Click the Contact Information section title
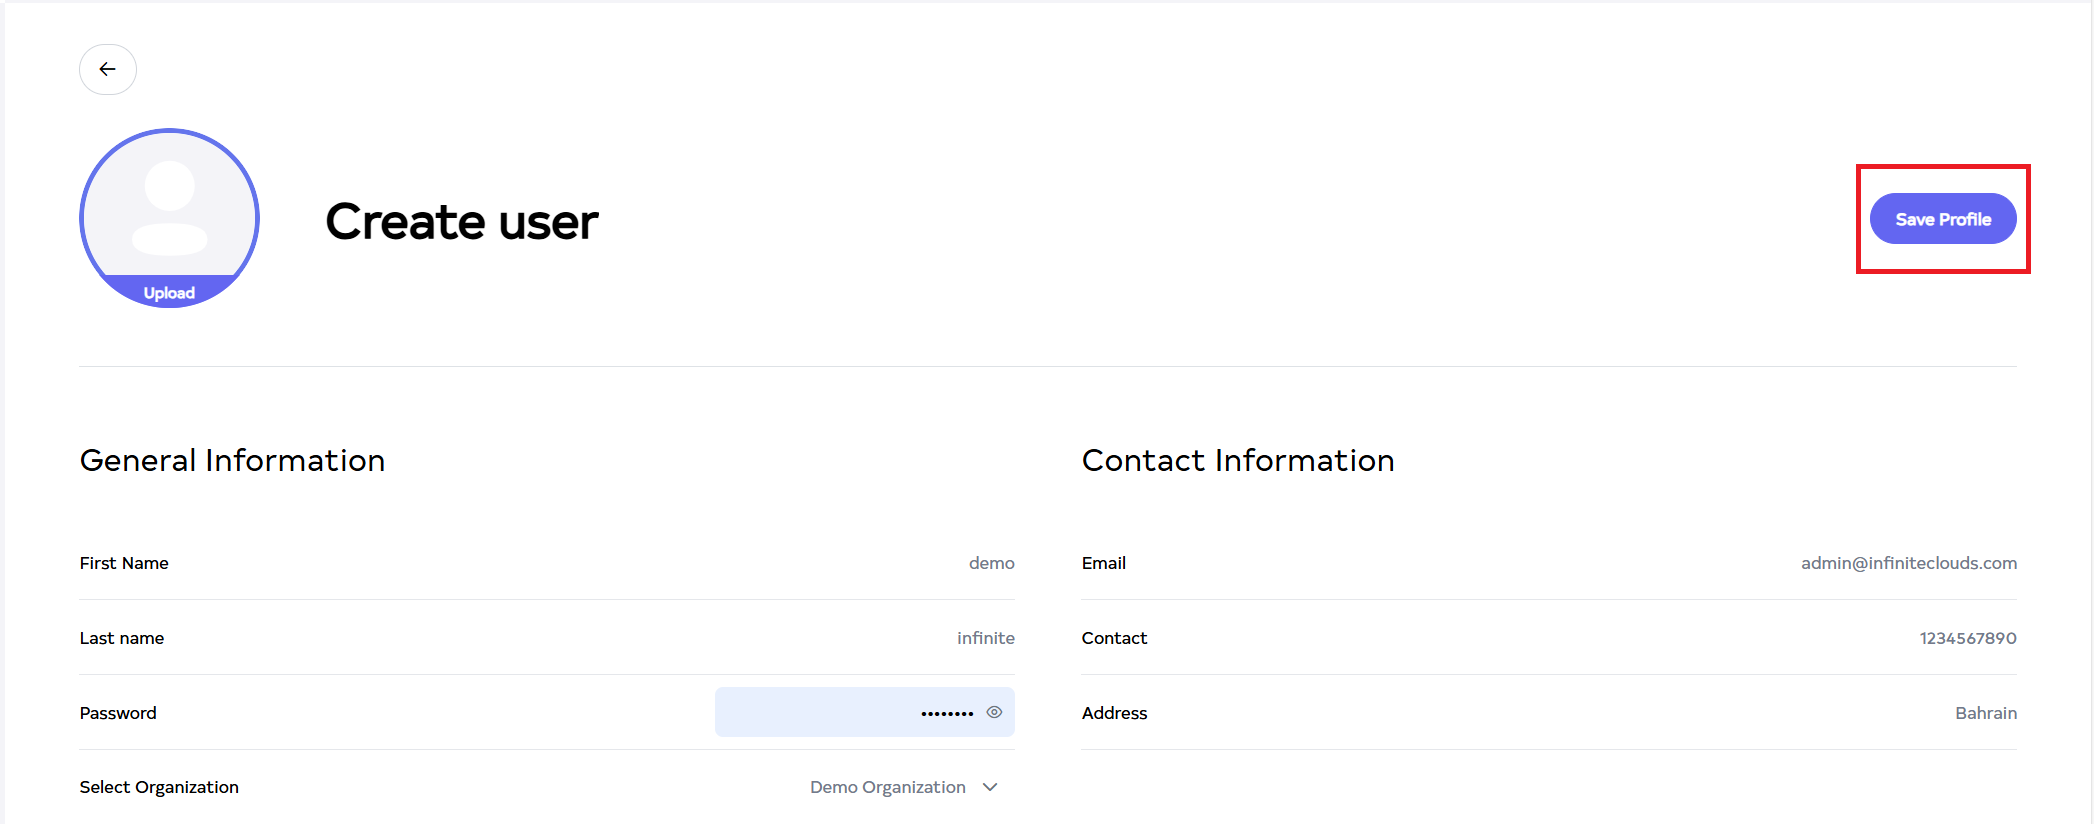 tap(1237, 460)
